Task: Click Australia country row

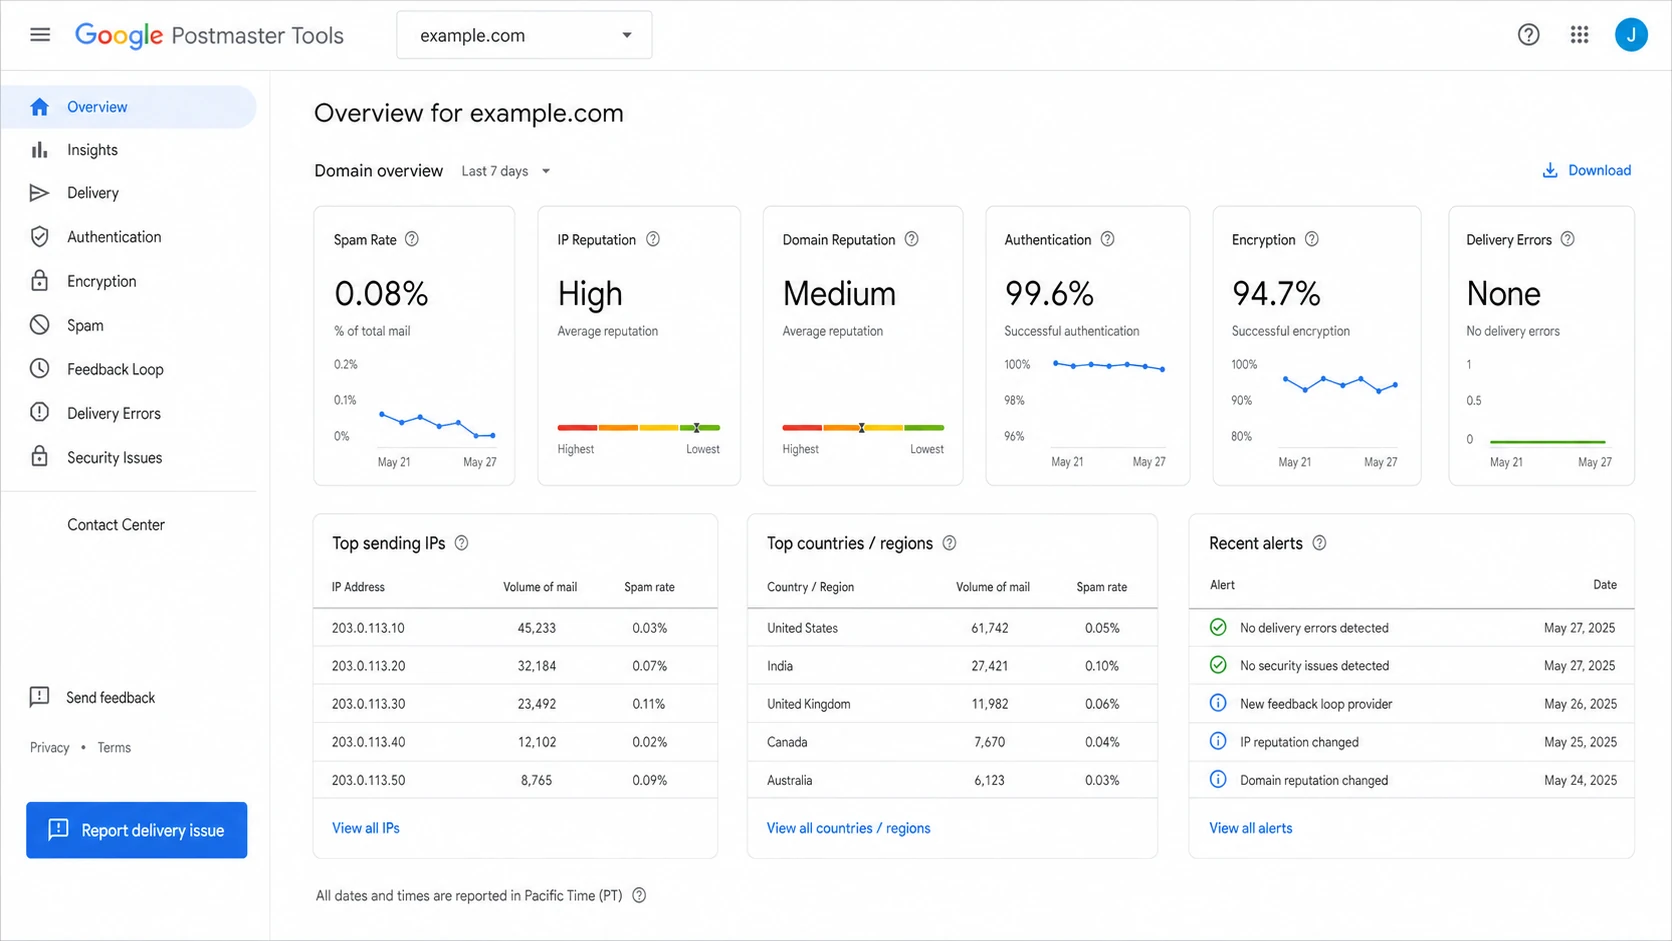Action: point(952,780)
